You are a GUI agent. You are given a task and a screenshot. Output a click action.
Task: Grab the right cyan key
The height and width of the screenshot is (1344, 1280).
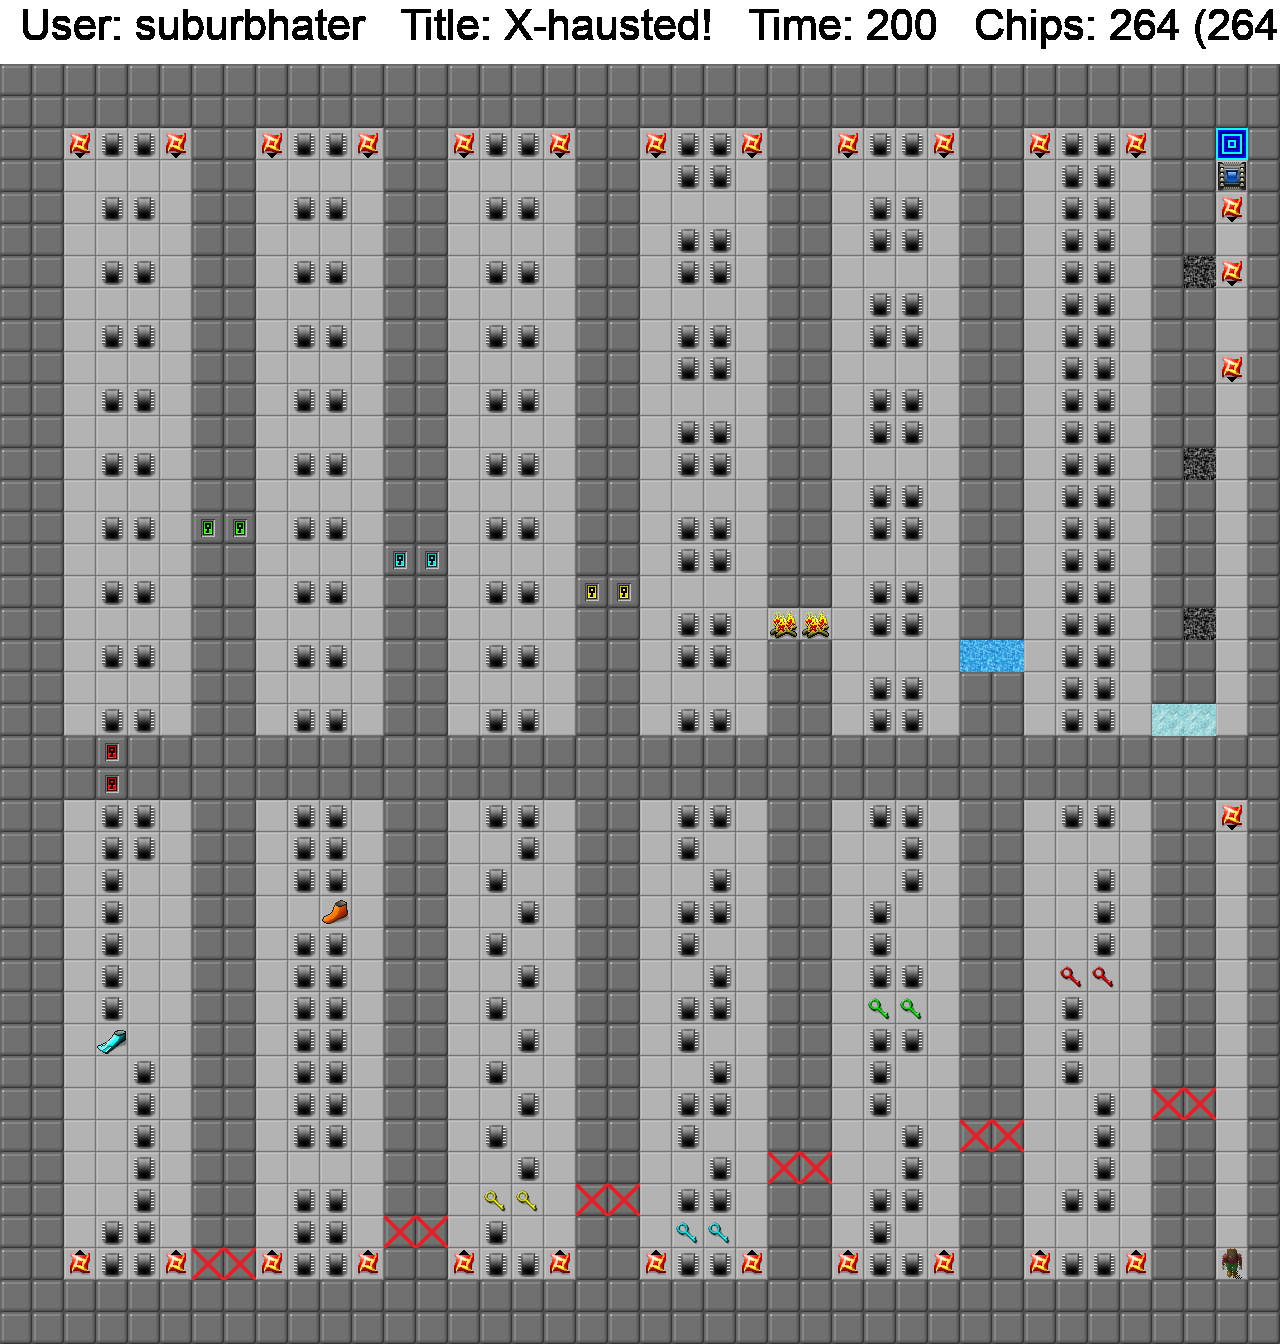719,1233
